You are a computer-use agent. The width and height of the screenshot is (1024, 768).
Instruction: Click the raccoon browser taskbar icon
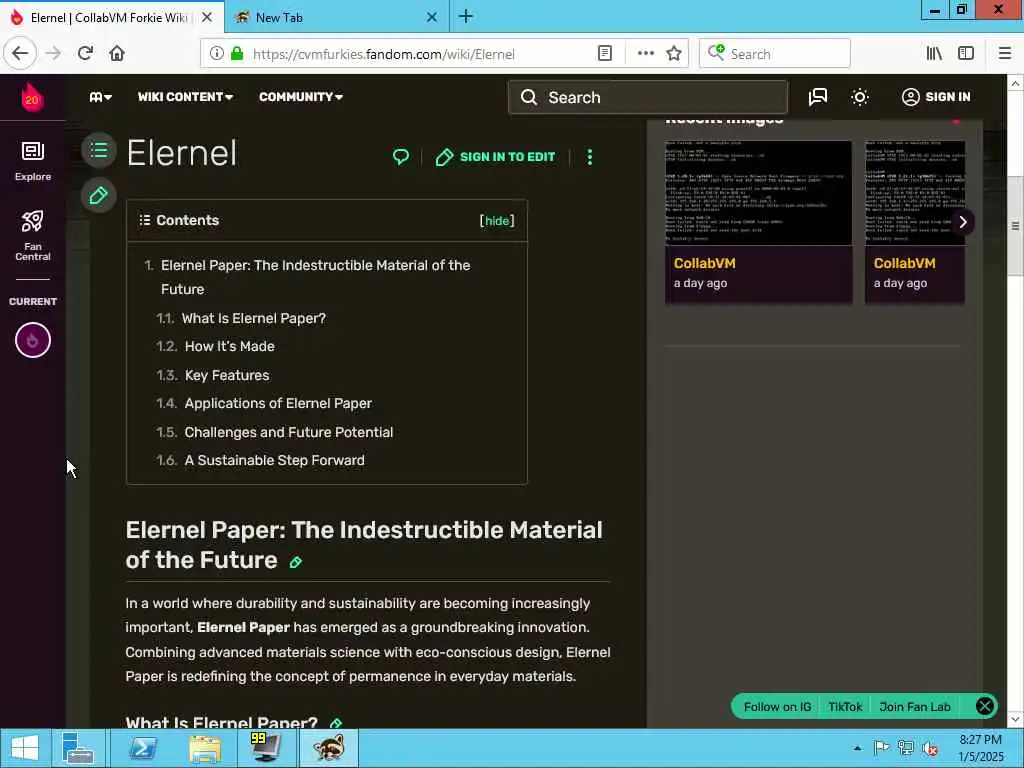328,748
